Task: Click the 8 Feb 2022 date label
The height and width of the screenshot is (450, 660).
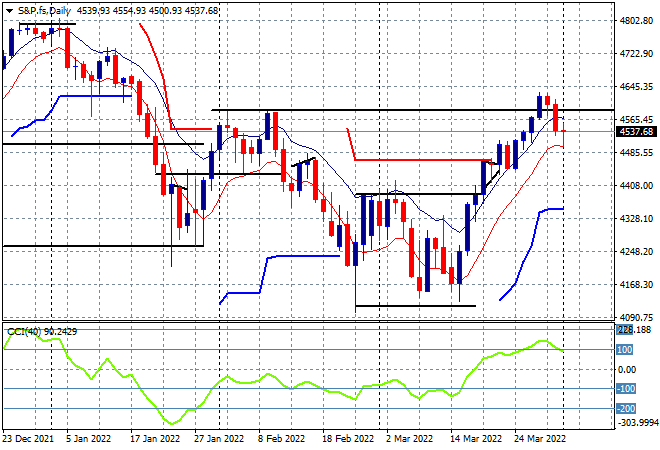Action: tap(281, 439)
